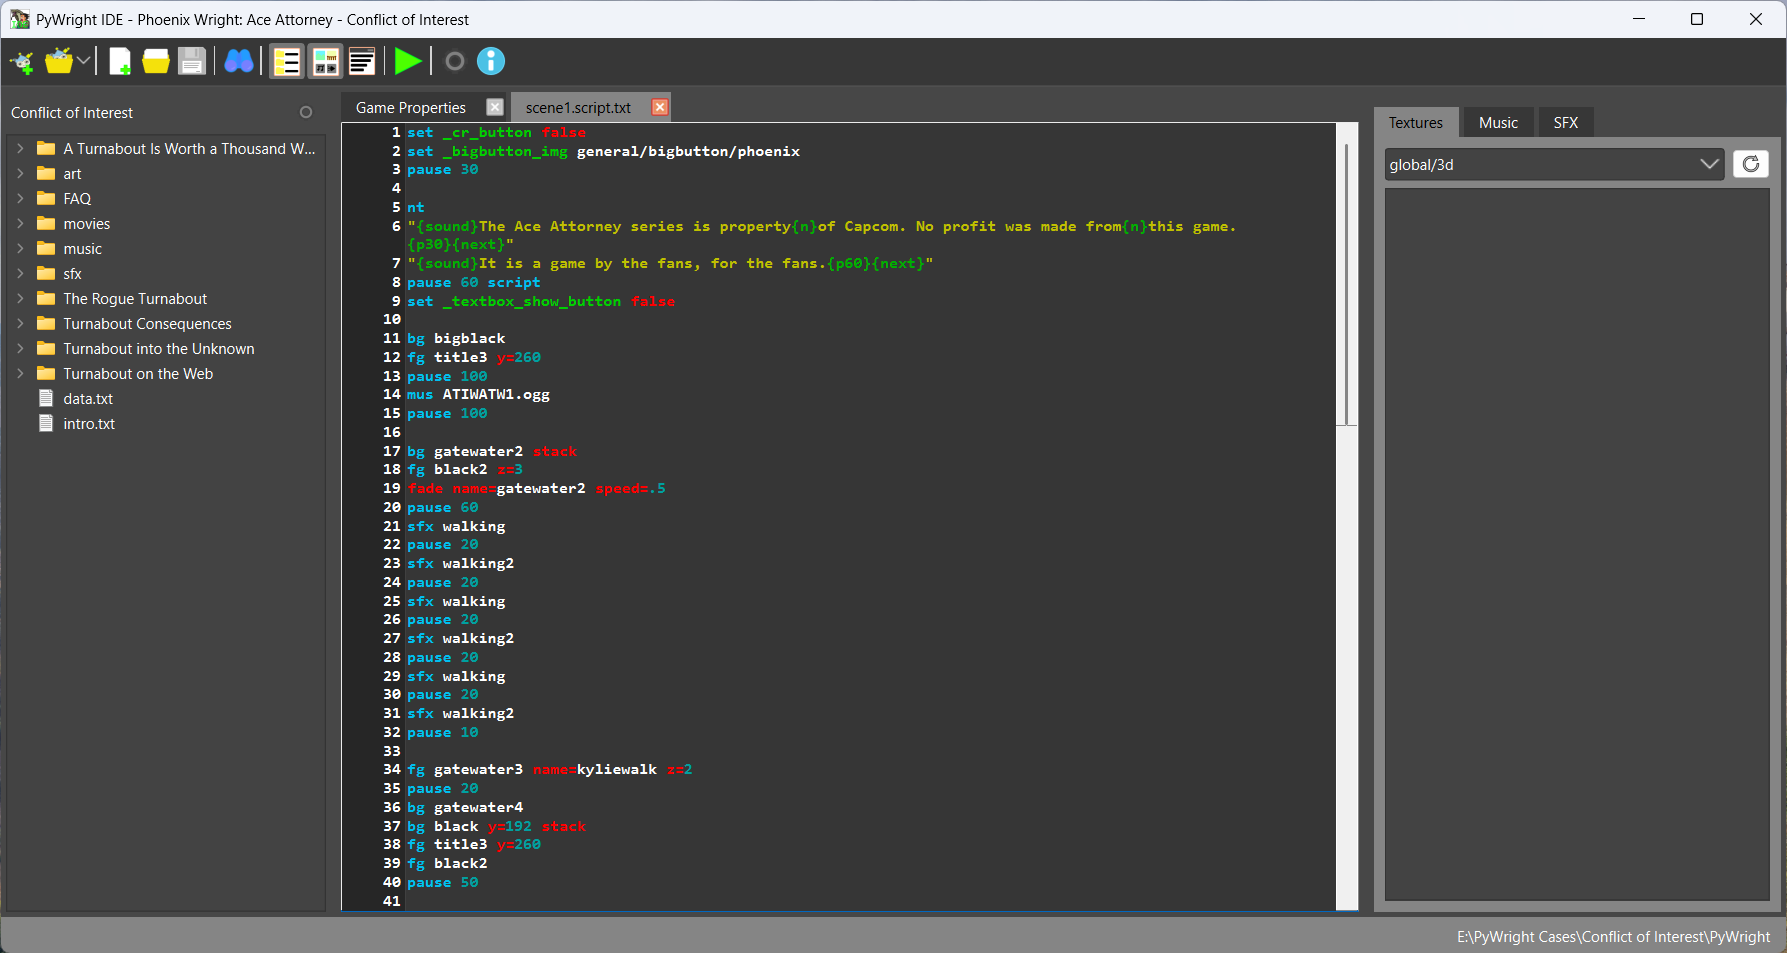Switch to the SFX tab

tap(1566, 122)
